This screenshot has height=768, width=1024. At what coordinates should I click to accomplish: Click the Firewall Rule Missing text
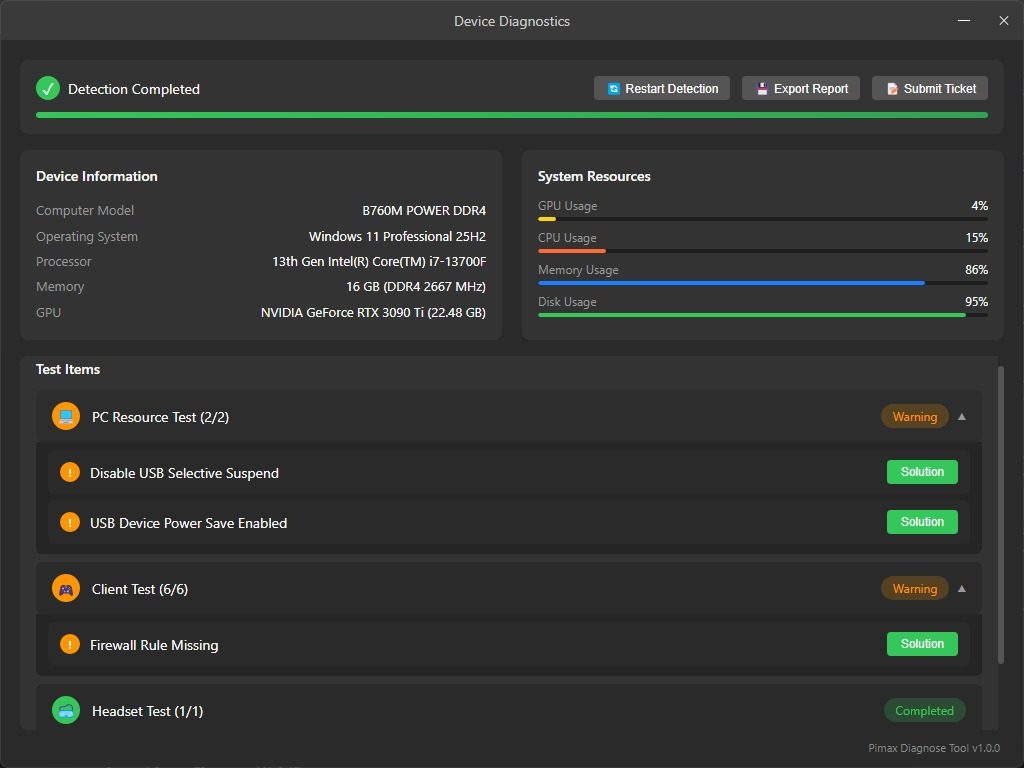tap(154, 645)
